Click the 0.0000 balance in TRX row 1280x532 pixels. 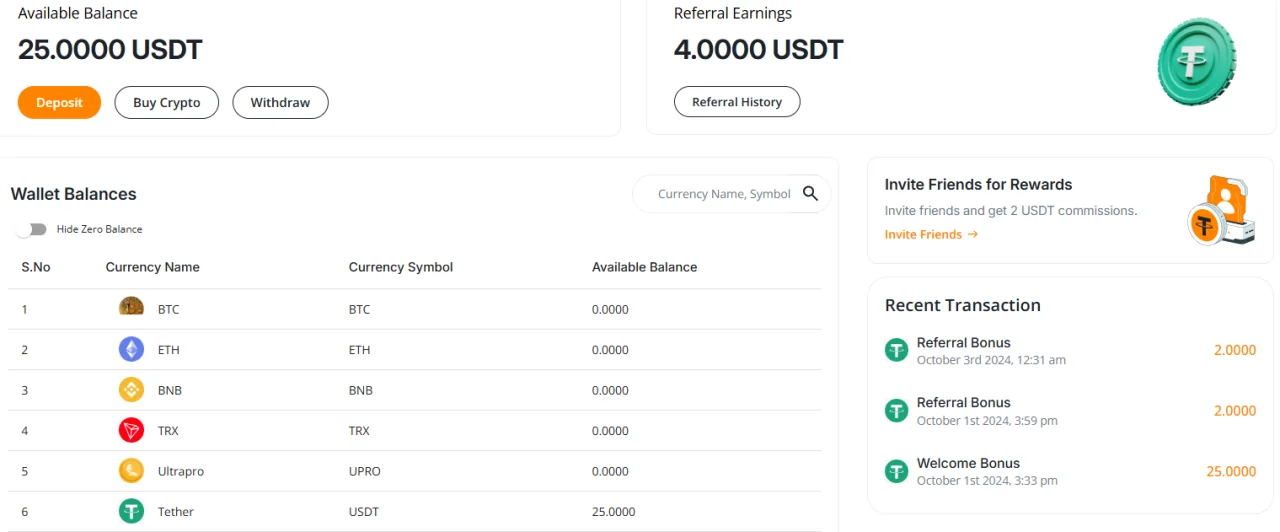610,430
